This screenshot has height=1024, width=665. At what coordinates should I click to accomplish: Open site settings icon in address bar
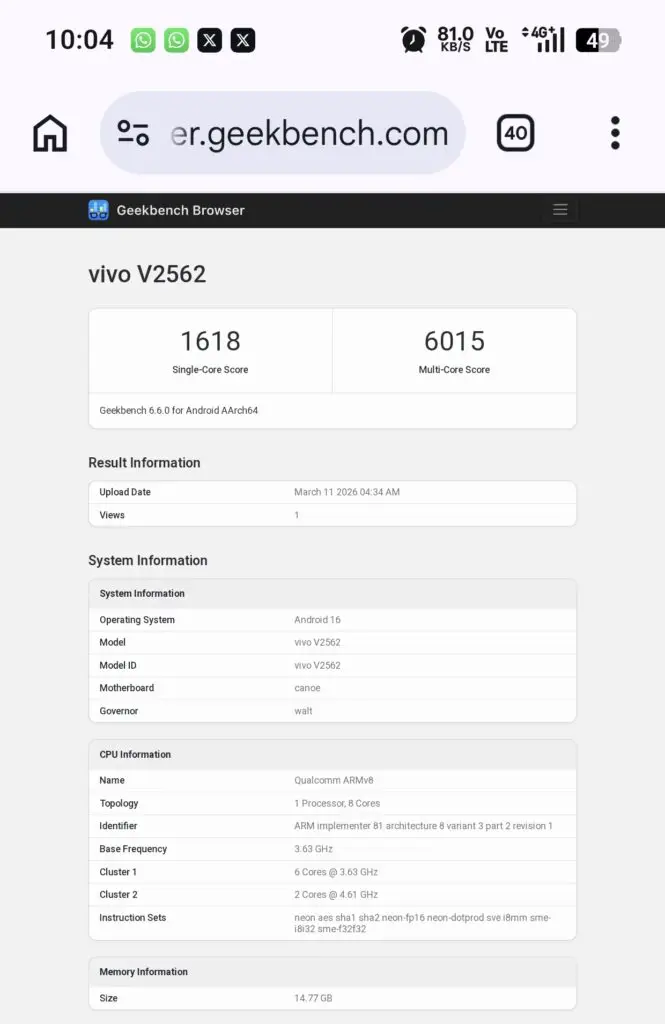click(133, 133)
